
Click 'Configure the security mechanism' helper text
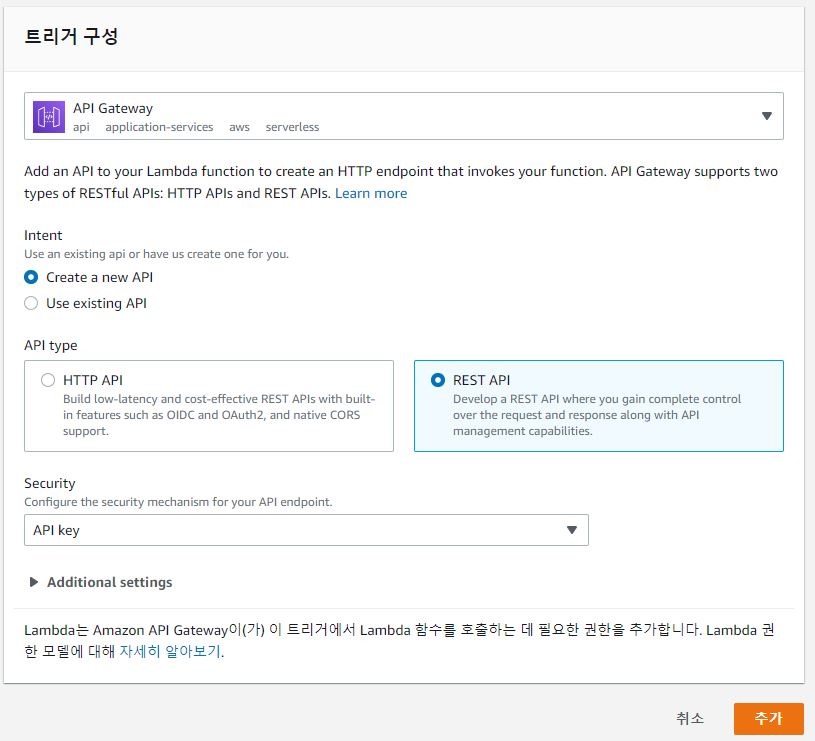pyautogui.click(x=178, y=502)
